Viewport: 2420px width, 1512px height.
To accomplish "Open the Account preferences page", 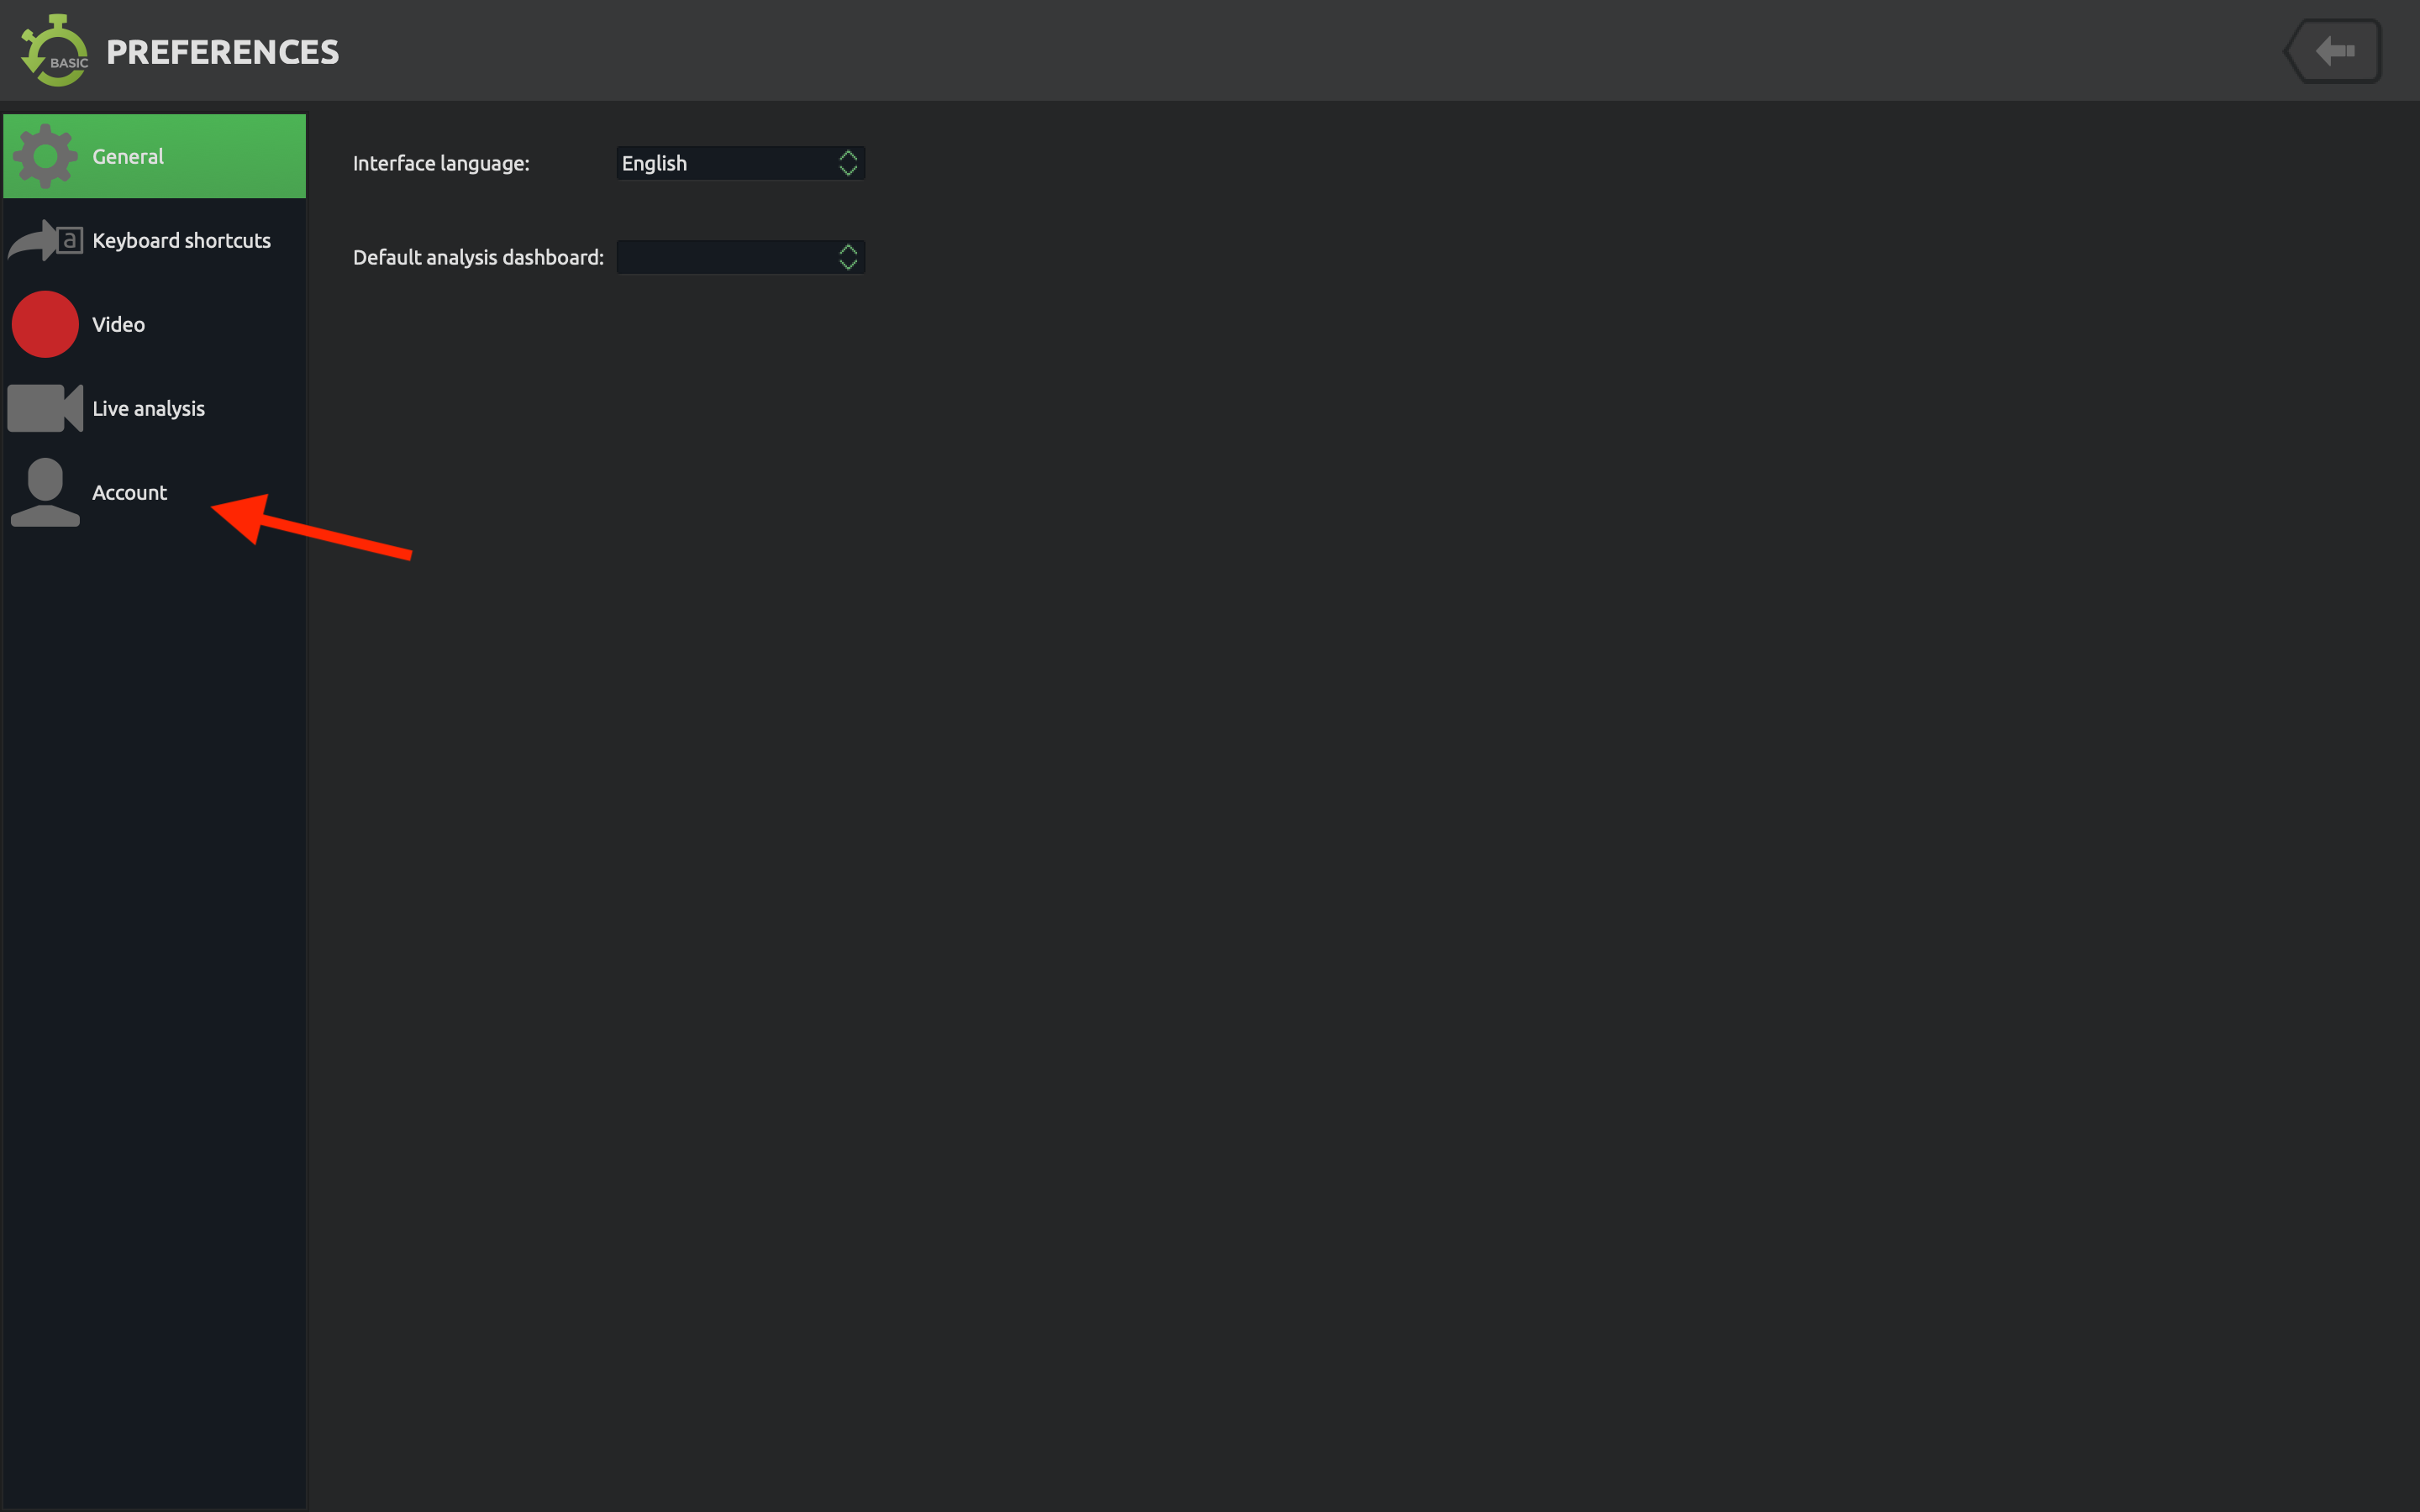I will click(129, 491).
